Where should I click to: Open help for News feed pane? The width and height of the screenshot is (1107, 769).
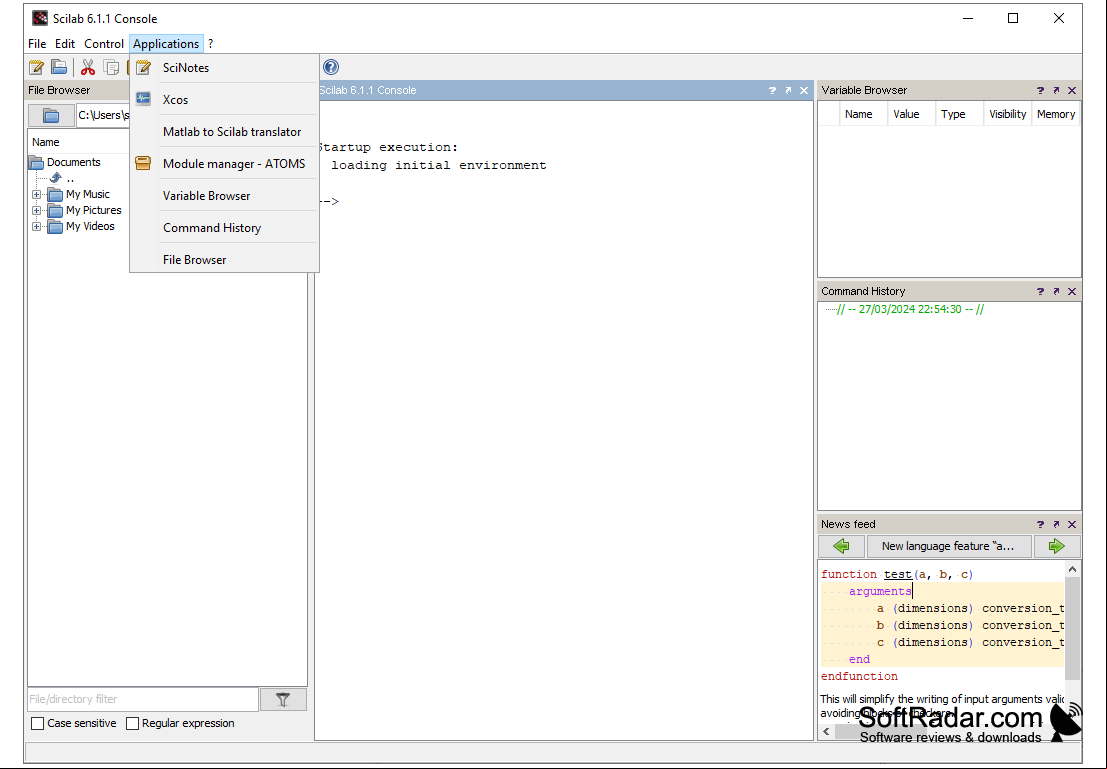[x=1040, y=525]
